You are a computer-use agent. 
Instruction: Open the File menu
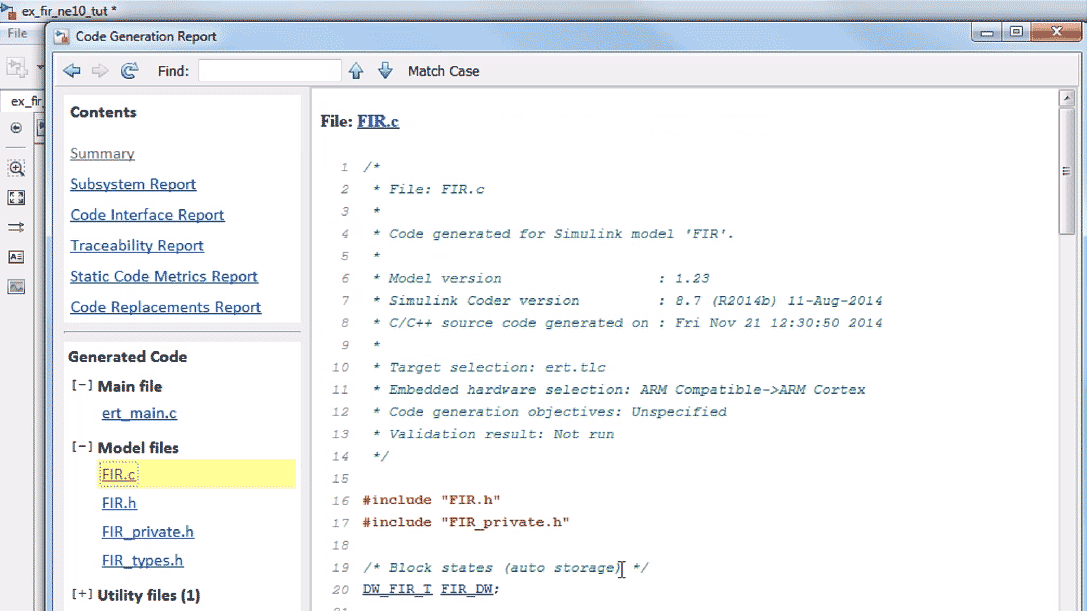pos(17,32)
